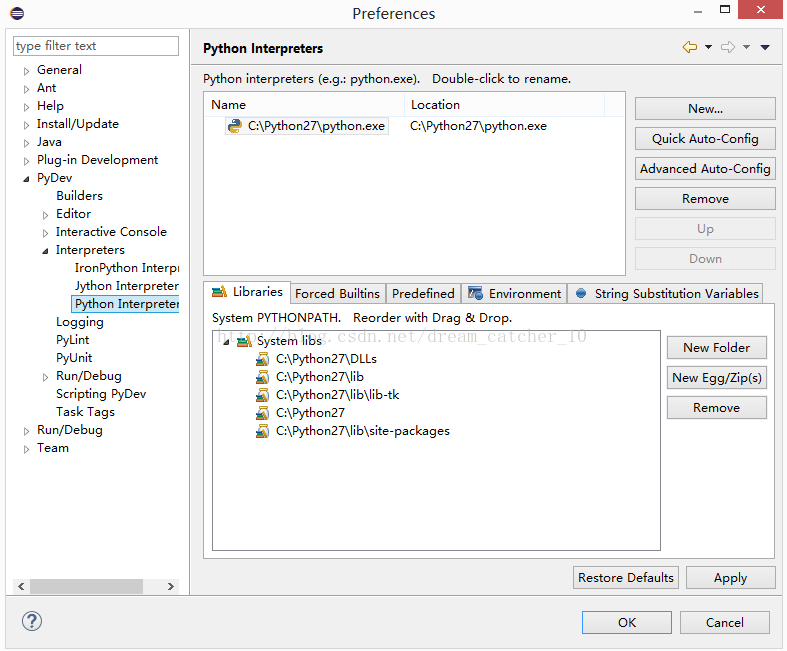
Task: Click the forward navigation arrow icon
Action: click(728, 47)
